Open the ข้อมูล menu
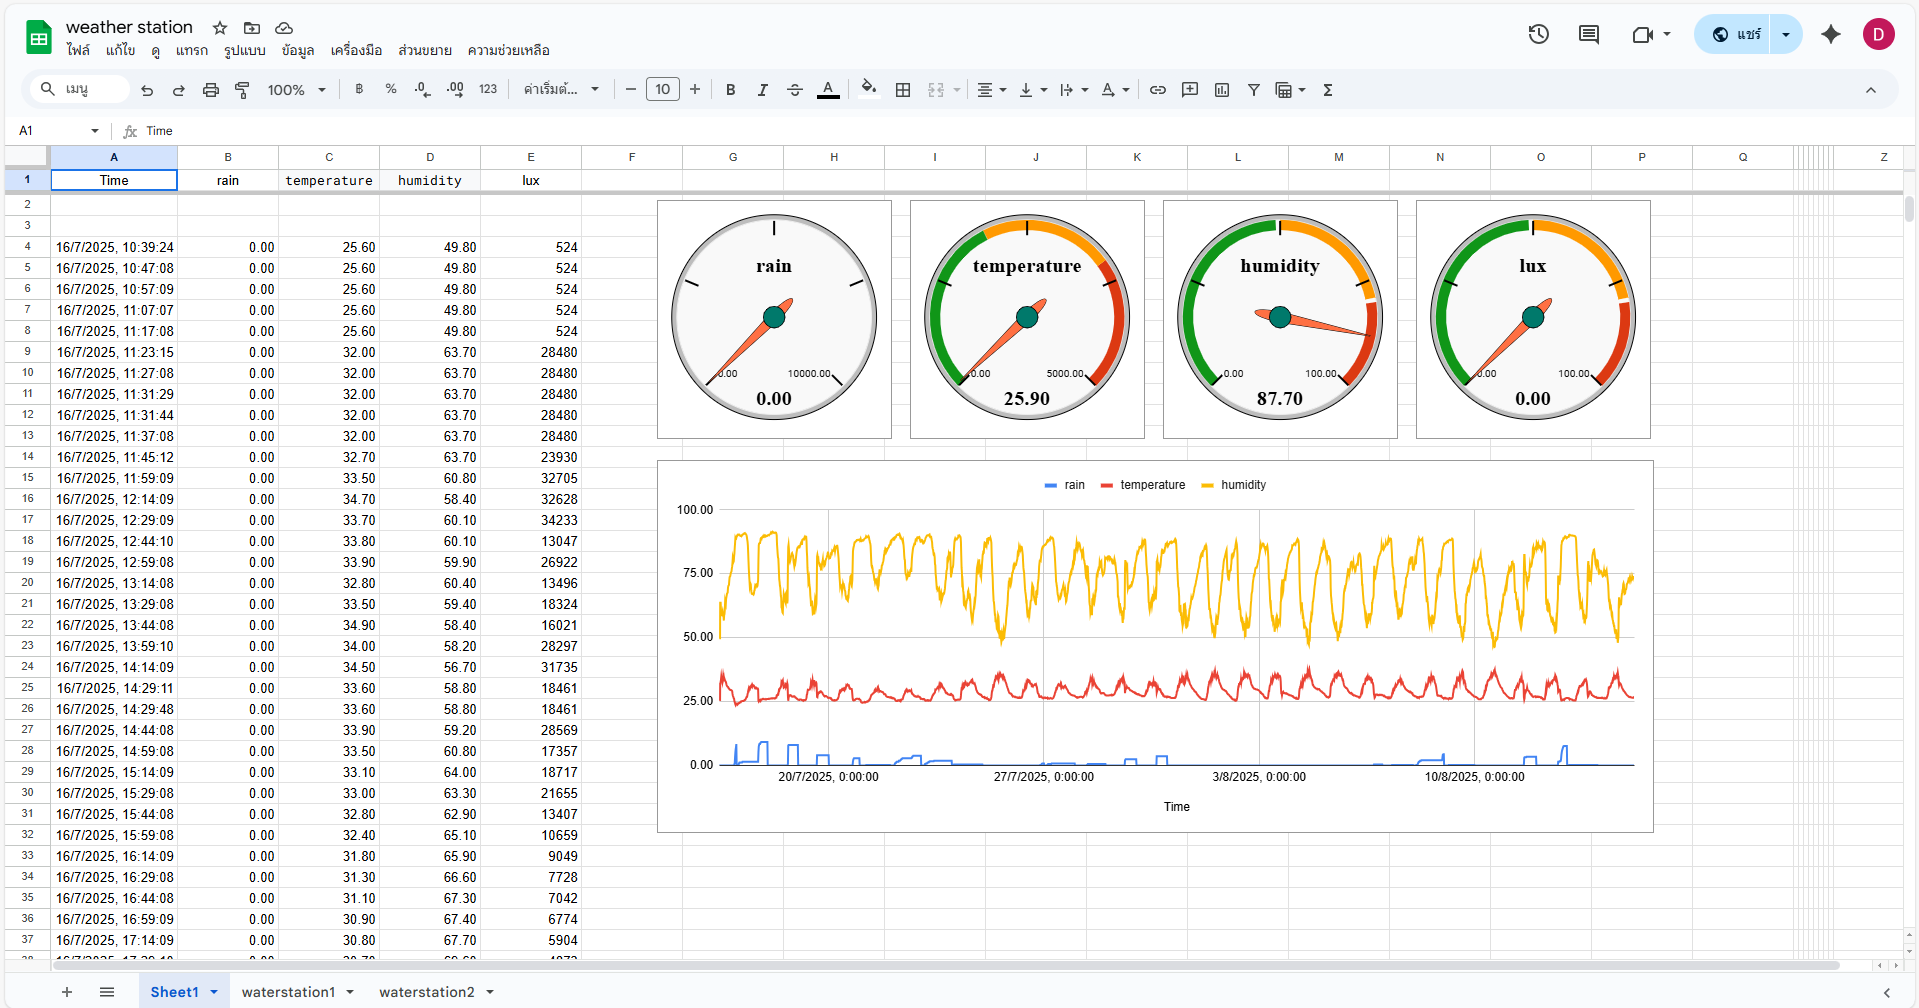Screen dimensions: 1919x1008 (x=297, y=50)
